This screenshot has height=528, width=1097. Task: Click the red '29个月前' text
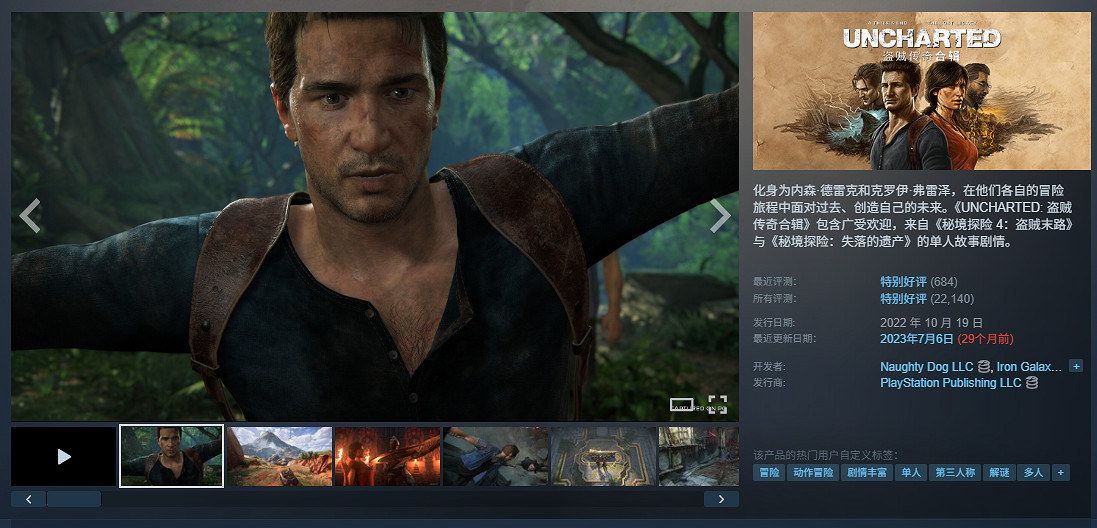[x=985, y=339]
